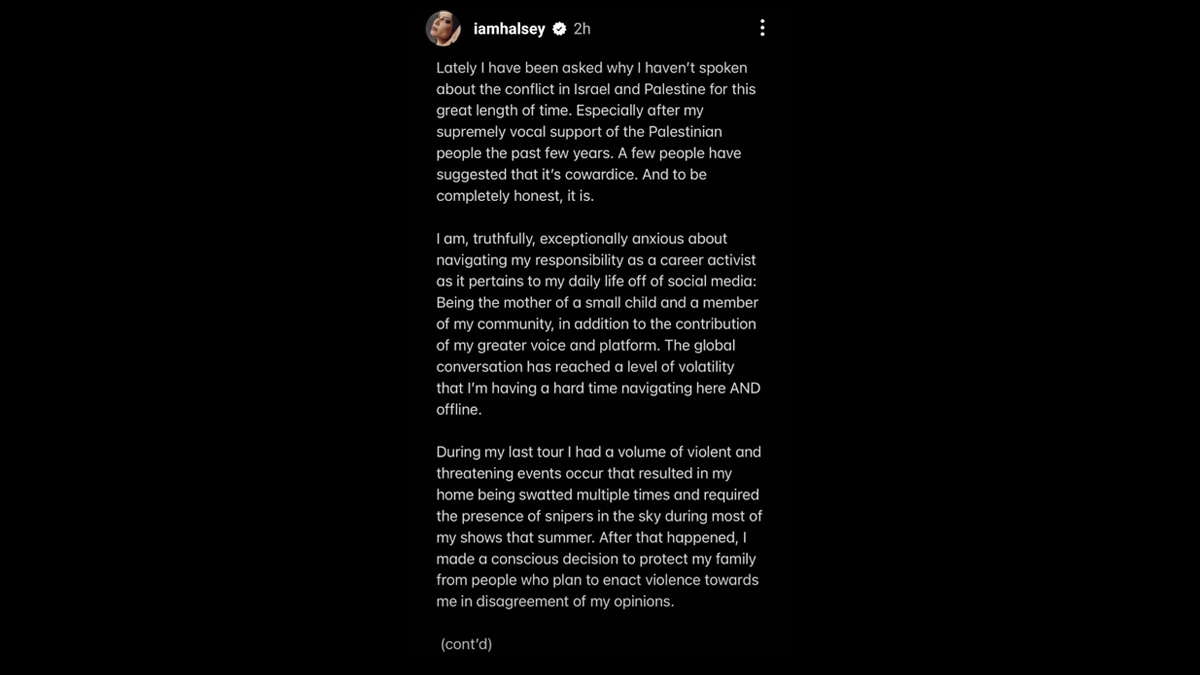Click the phrase 'completely honest, it is.'

(515, 196)
